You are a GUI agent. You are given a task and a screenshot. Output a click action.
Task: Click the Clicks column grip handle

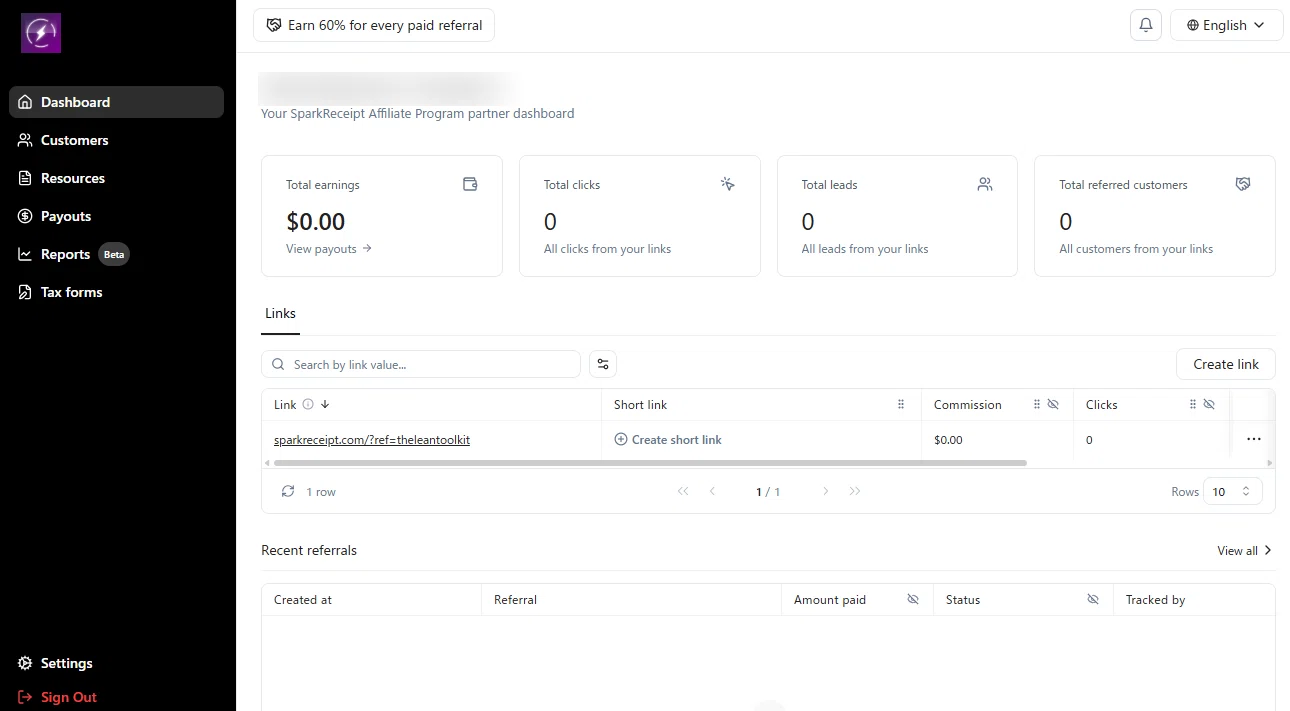(x=1193, y=405)
